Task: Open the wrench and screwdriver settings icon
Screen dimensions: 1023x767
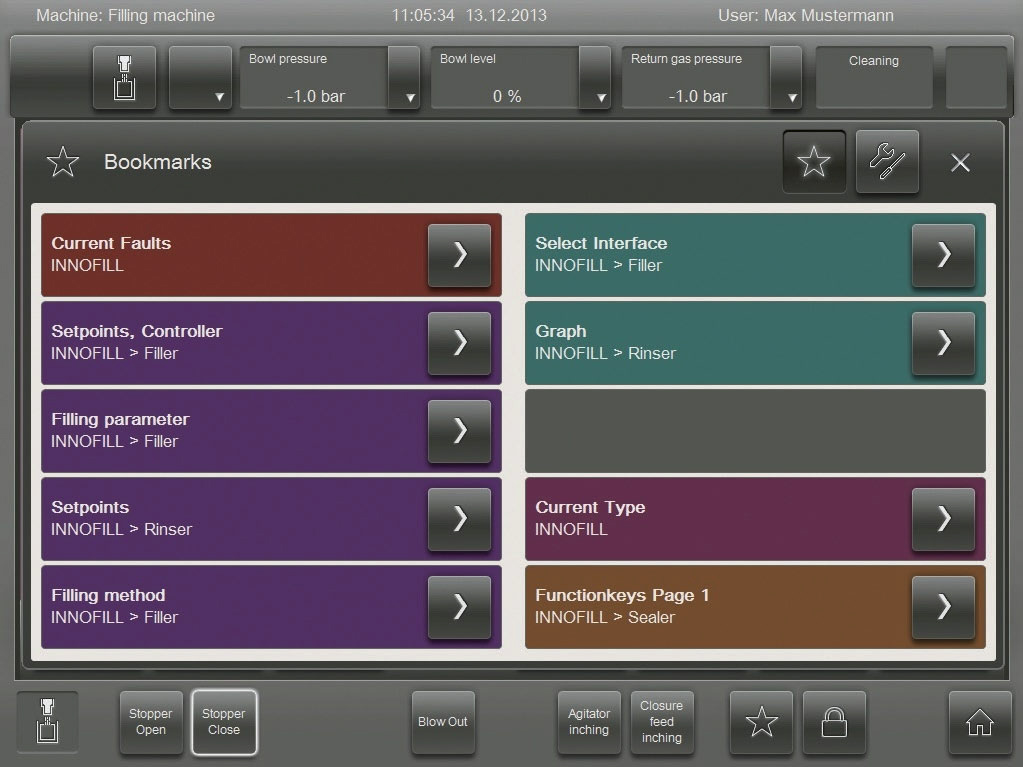Action: [887, 162]
